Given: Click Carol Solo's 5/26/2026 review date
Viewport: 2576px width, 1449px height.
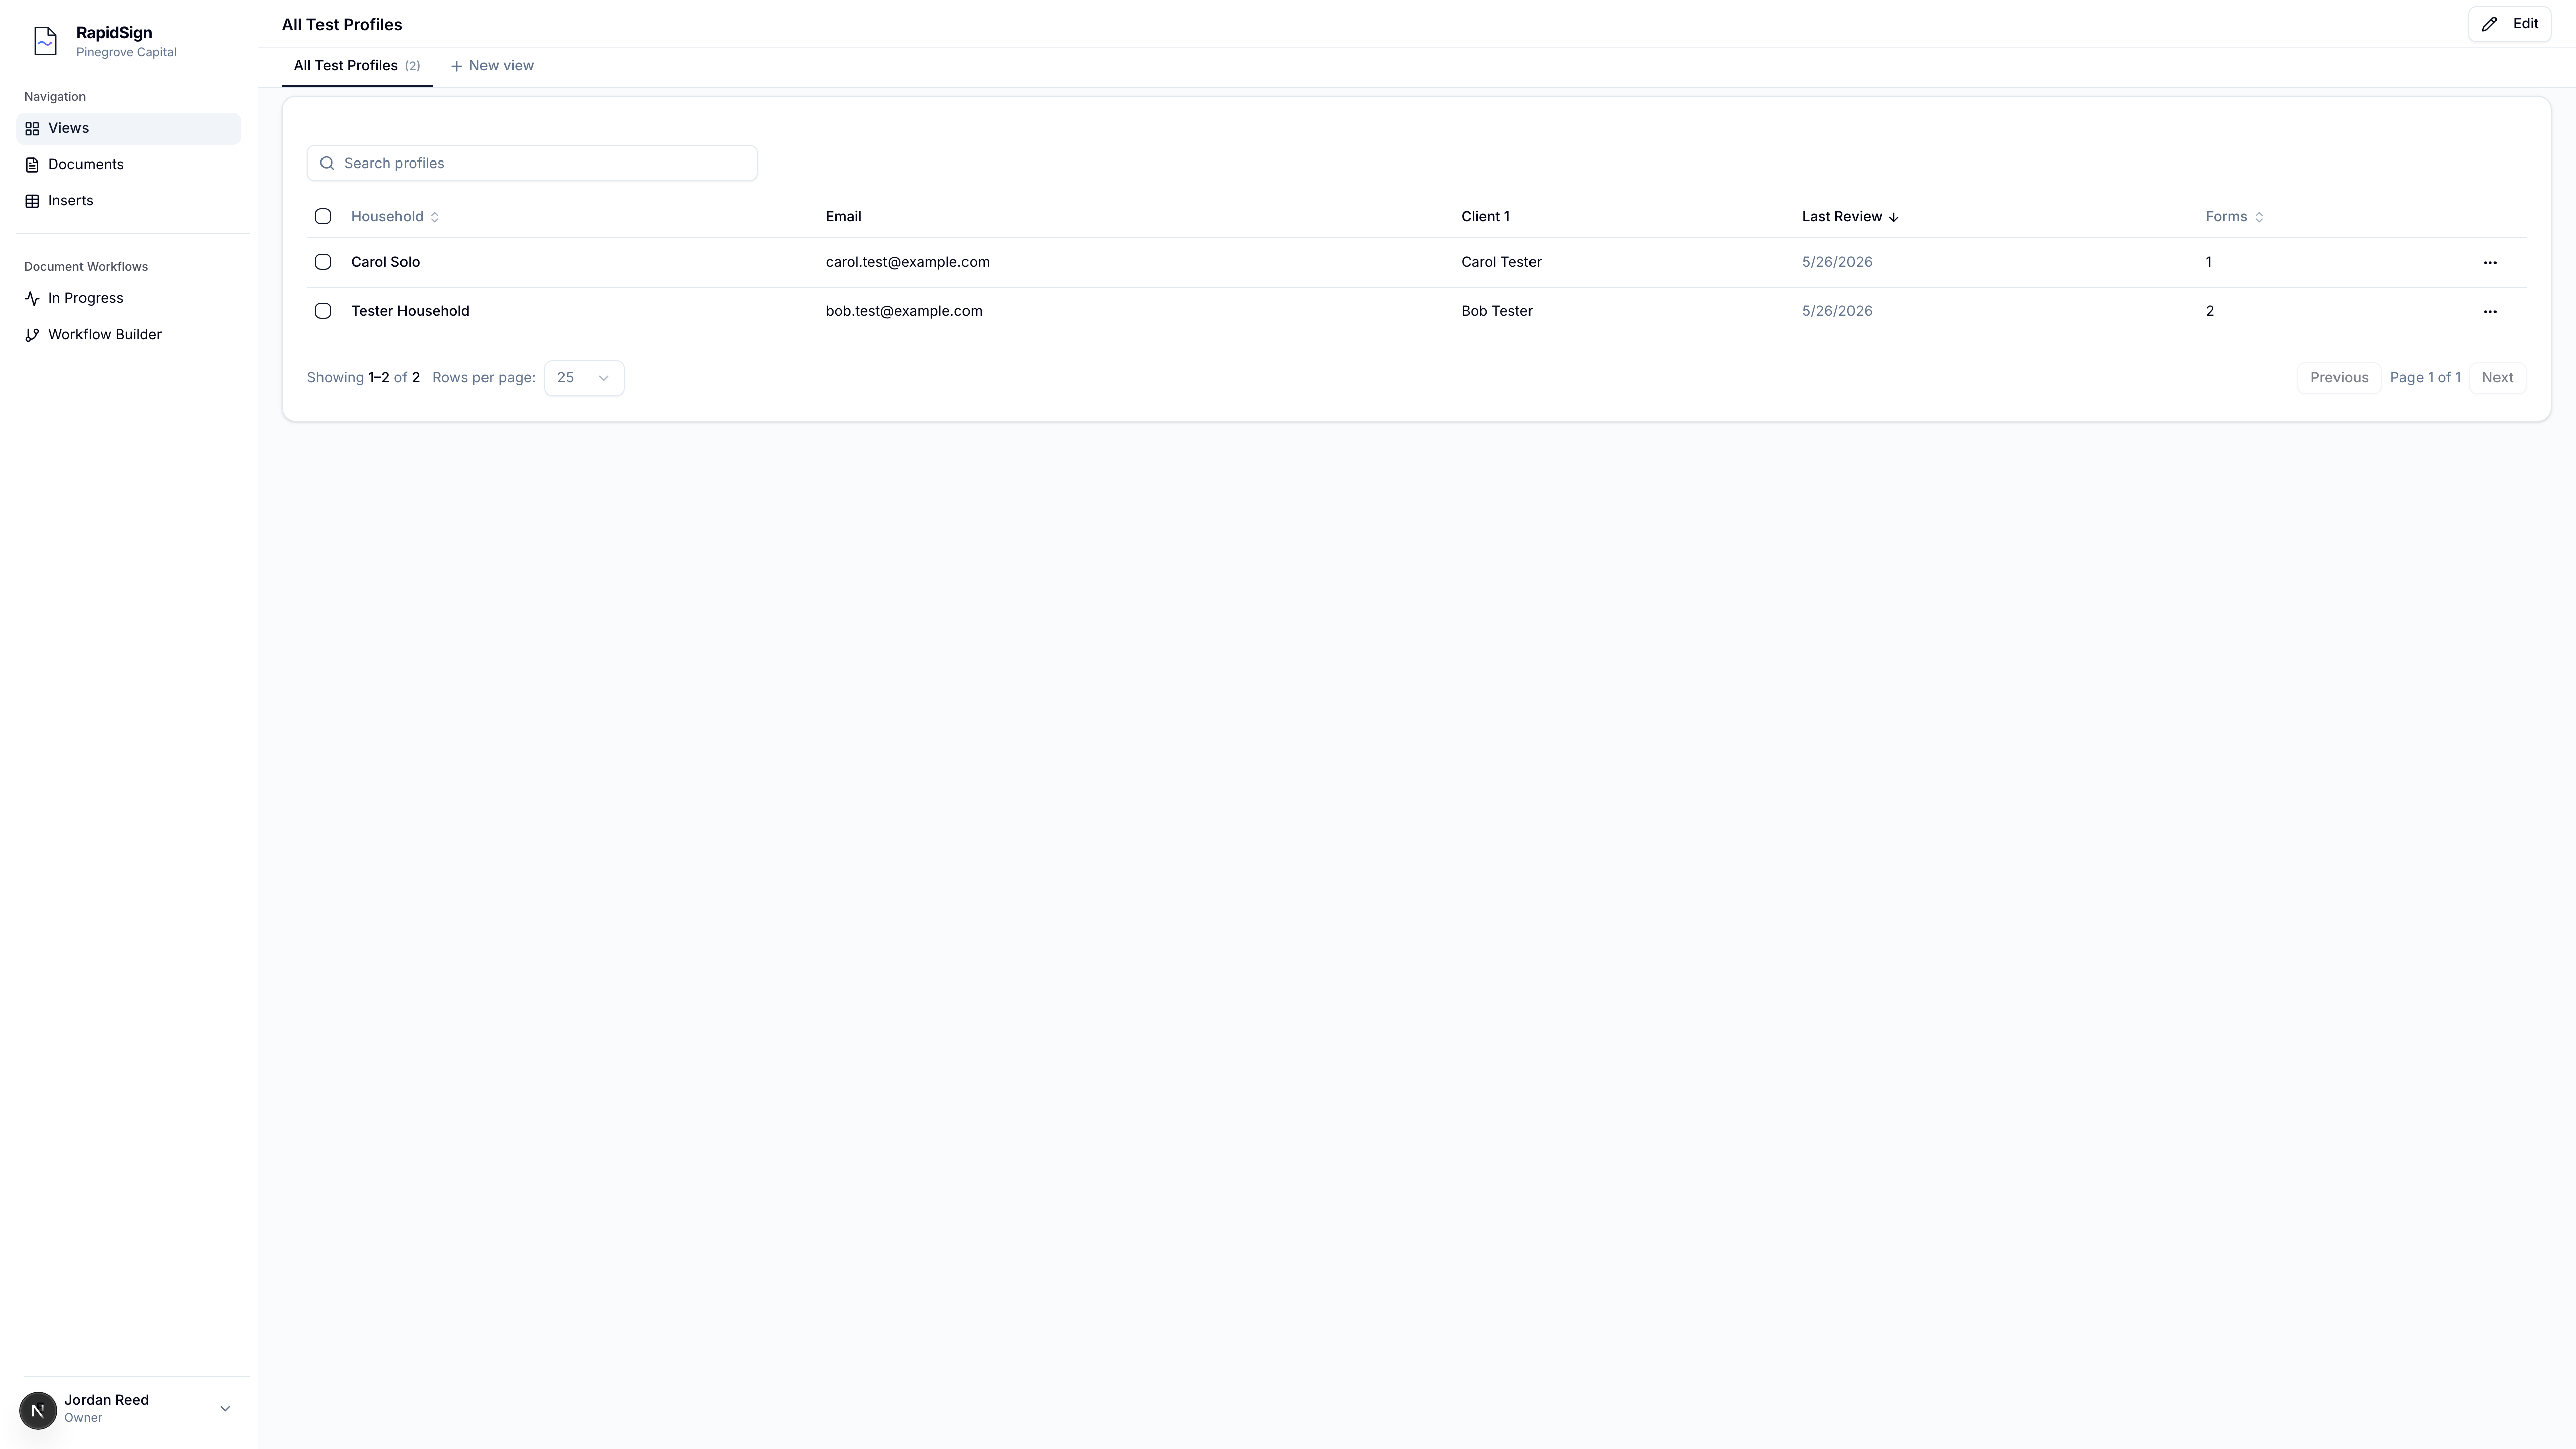Looking at the screenshot, I should pos(1837,262).
